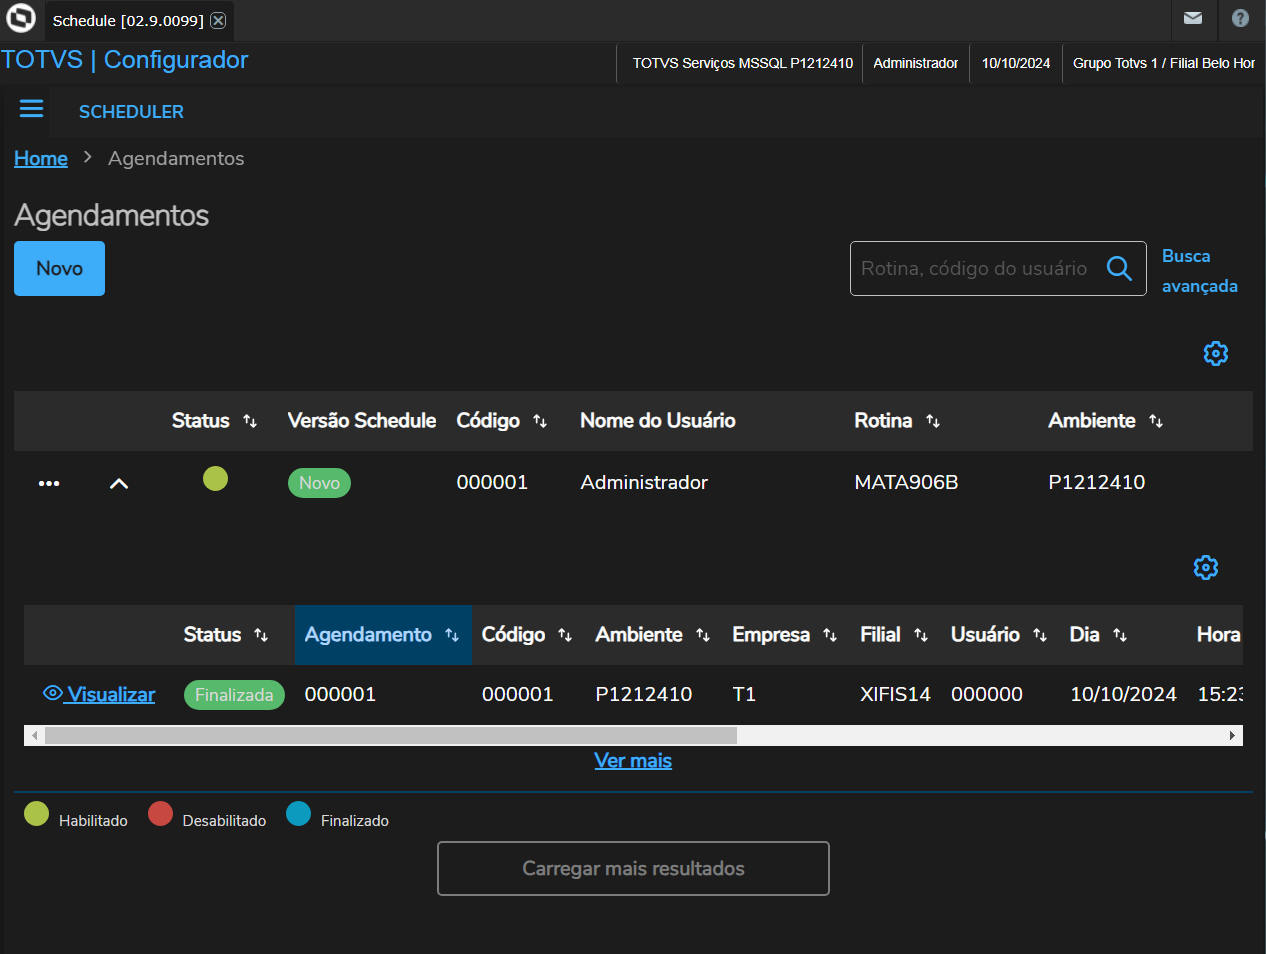Image resolution: width=1266 pixels, height=954 pixels.
Task: Click the eye icon beside Visualizar
Action: [53, 693]
